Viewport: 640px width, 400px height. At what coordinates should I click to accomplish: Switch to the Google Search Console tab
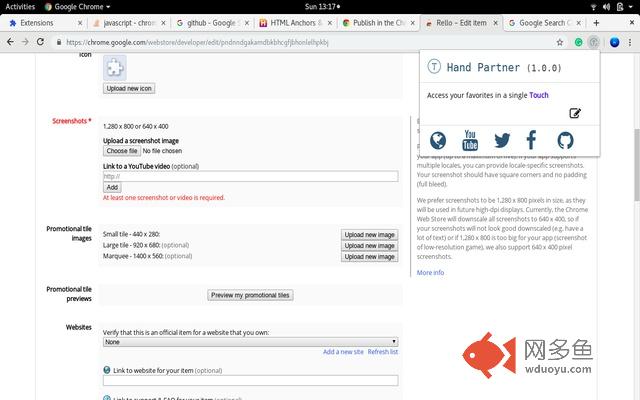point(544,23)
